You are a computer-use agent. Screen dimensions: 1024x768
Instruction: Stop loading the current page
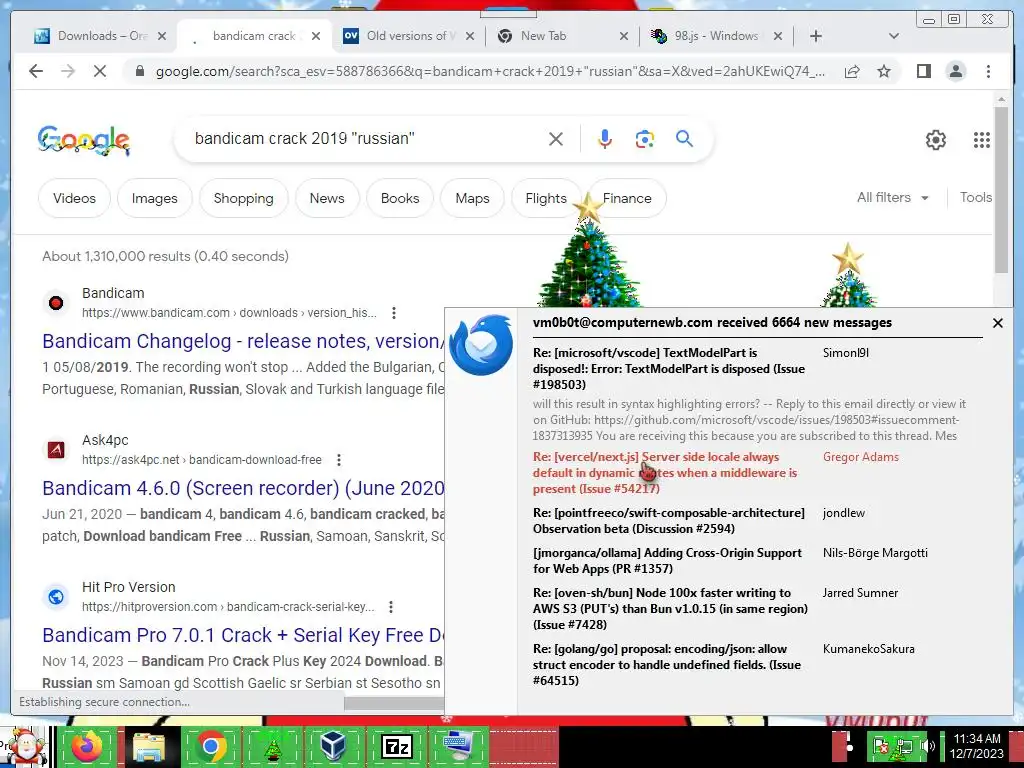100,71
